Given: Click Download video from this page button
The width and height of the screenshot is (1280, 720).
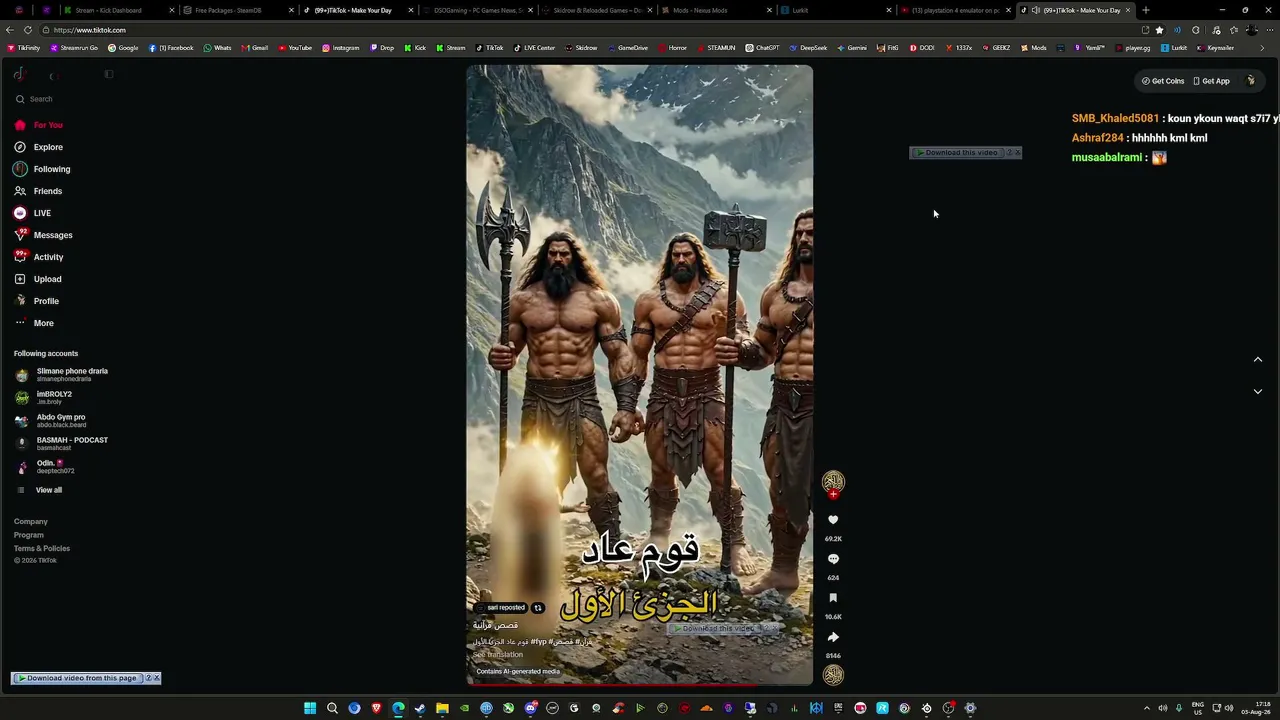Looking at the screenshot, I should tap(77, 678).
